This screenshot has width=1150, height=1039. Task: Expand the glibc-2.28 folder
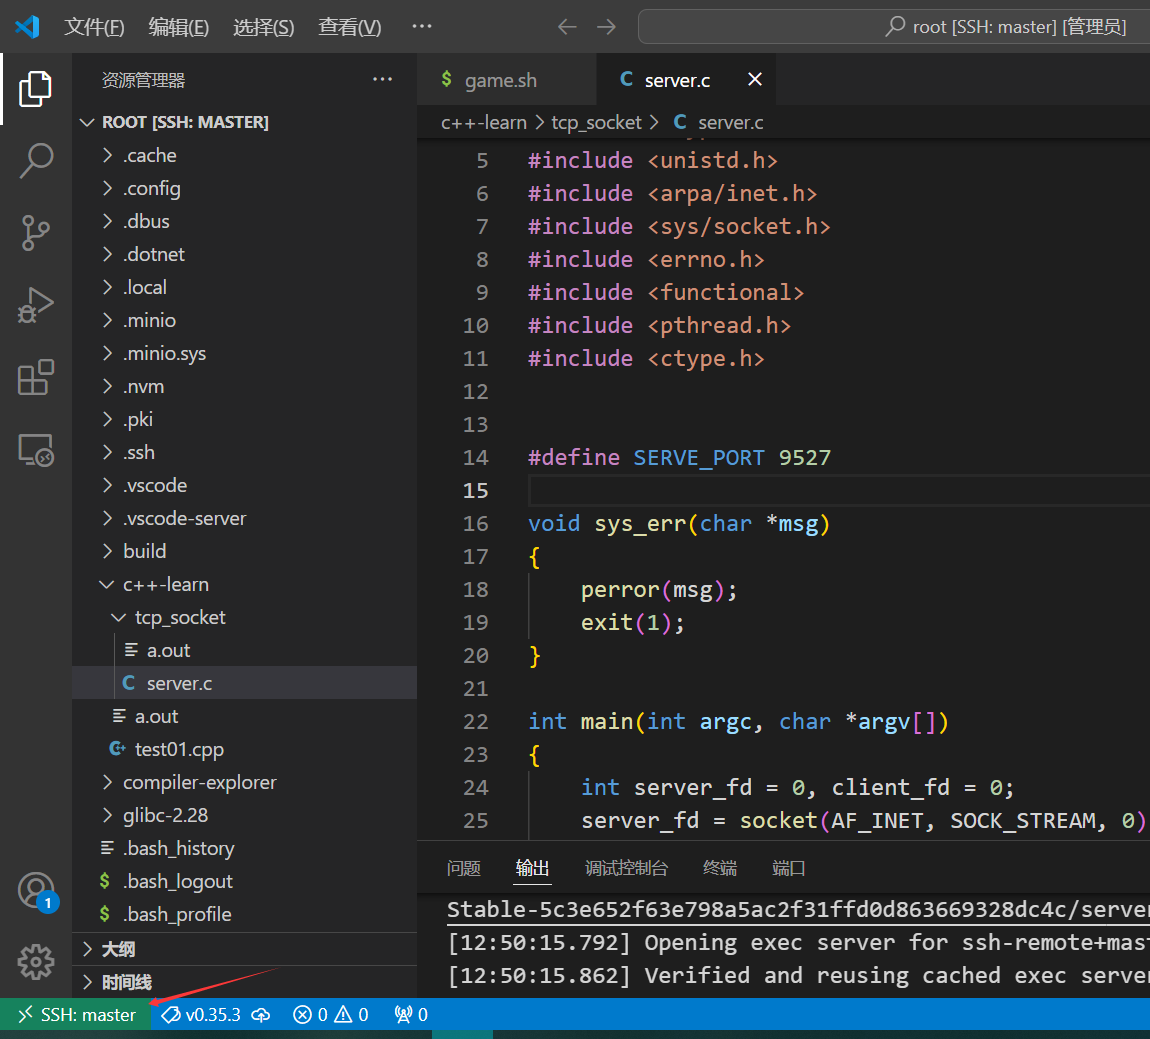[x=244, y=815]
